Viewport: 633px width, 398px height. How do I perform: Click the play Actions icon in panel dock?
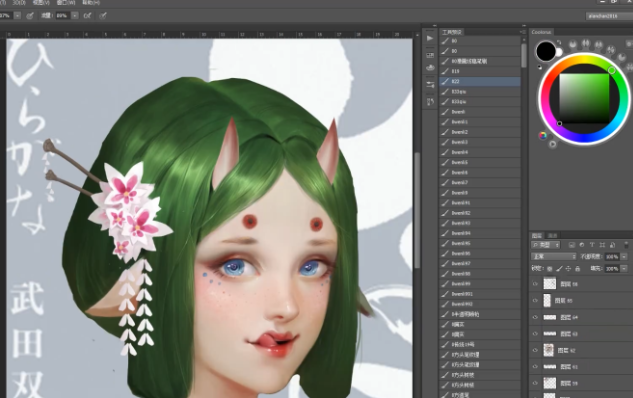[430, 38]
